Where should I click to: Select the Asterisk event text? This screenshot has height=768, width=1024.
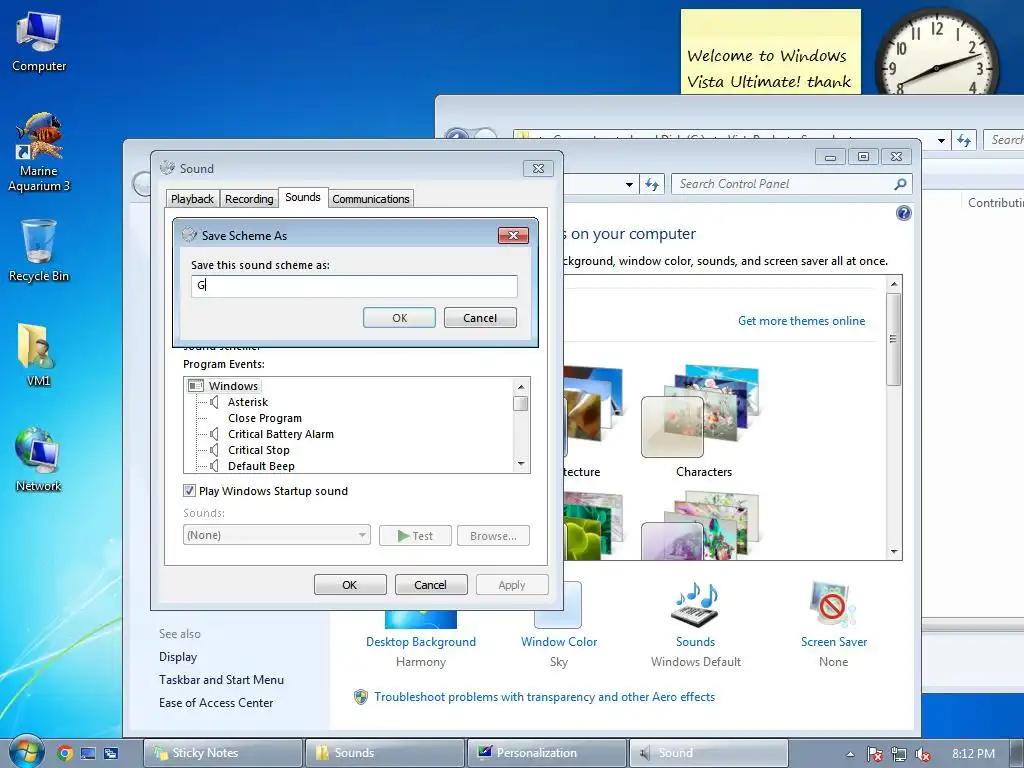tap(248, 402)
